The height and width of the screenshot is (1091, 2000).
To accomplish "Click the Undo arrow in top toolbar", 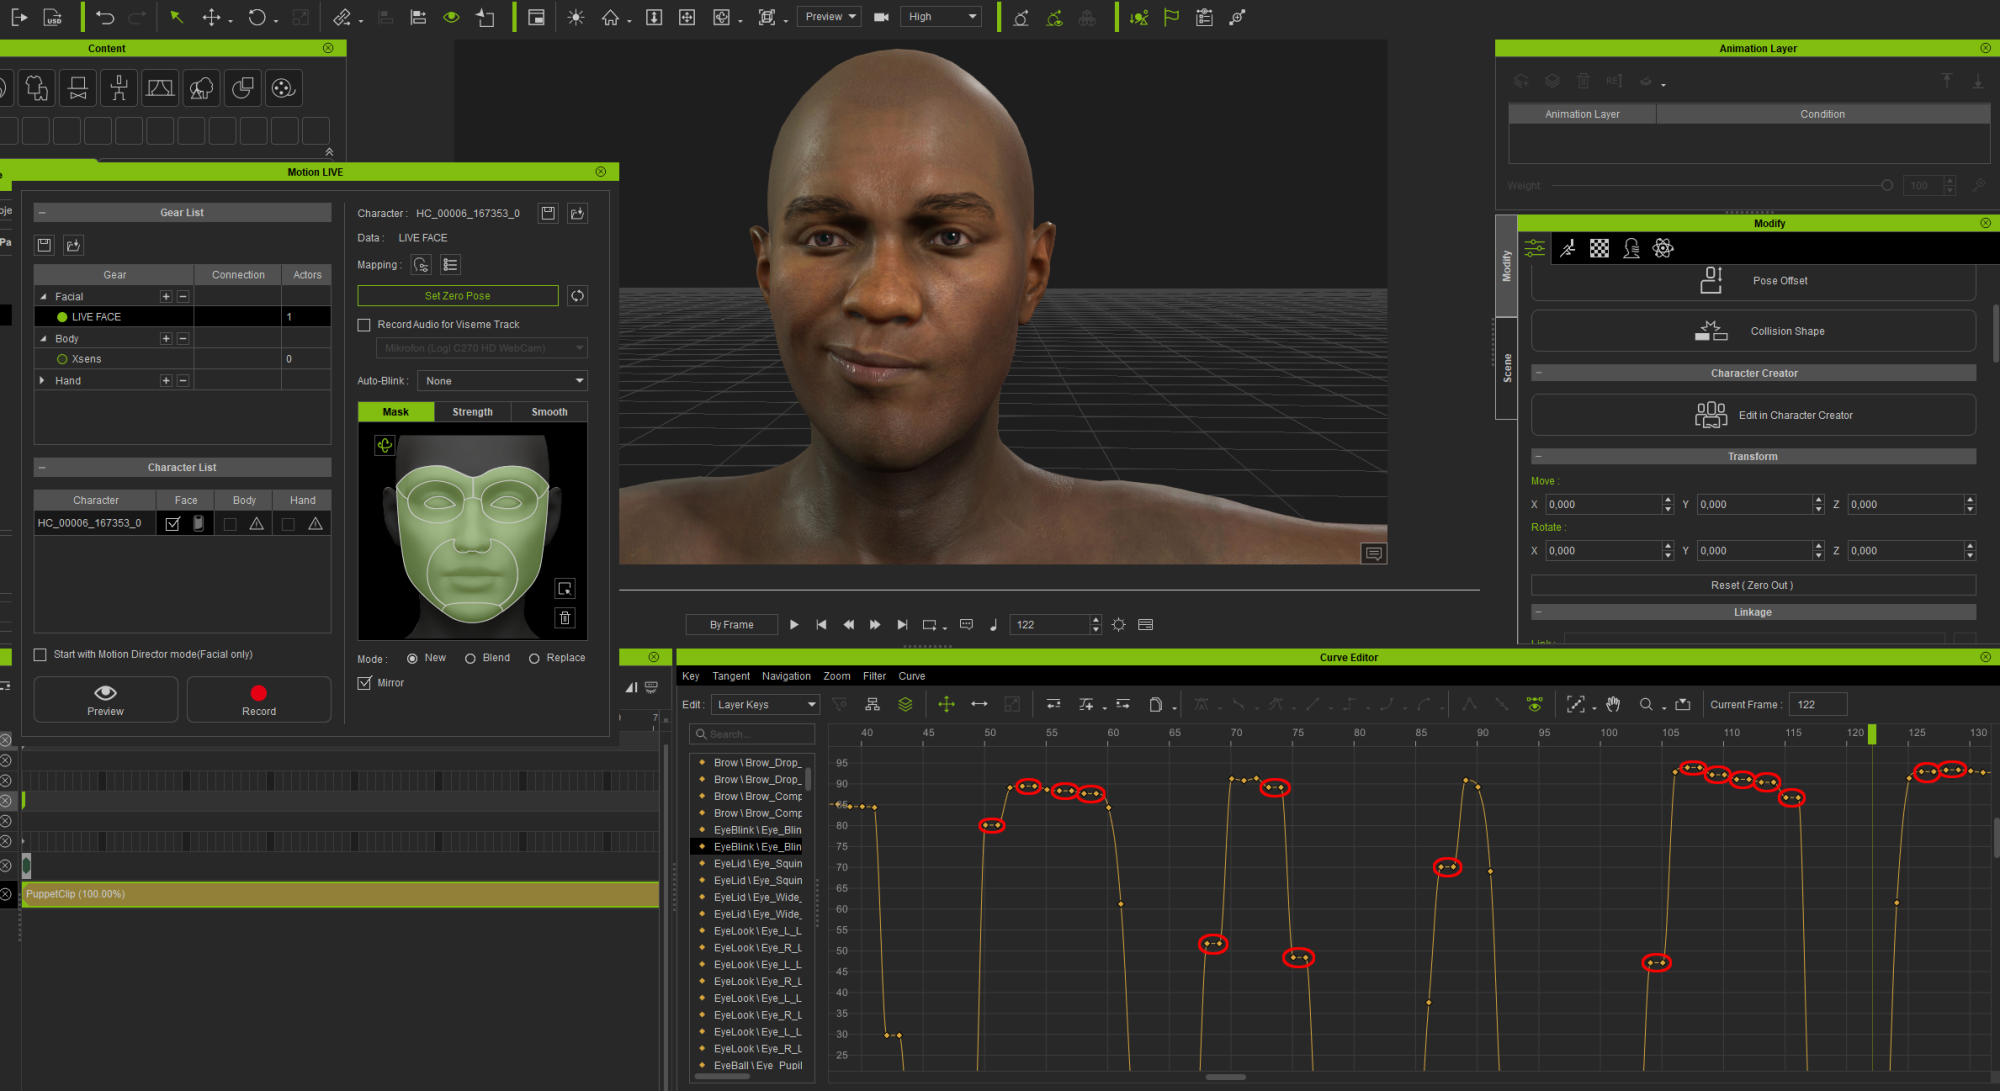I will (x=105, y=17).
